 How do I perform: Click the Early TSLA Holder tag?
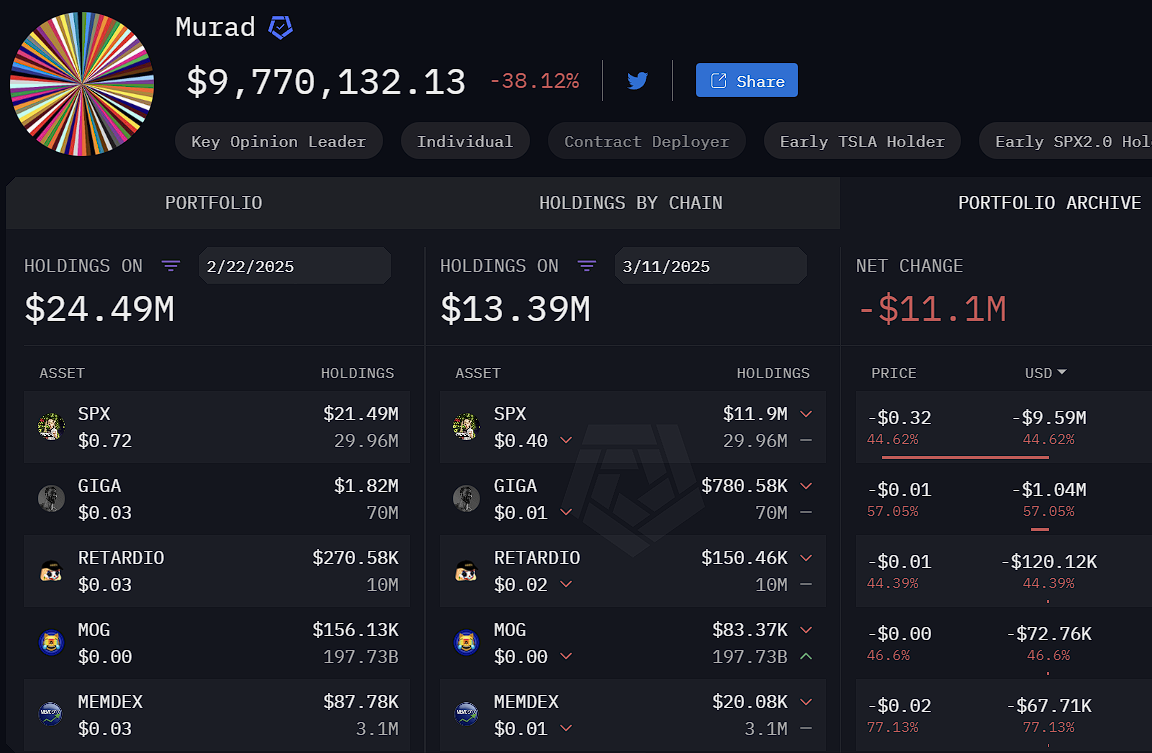tap(862, 141)
